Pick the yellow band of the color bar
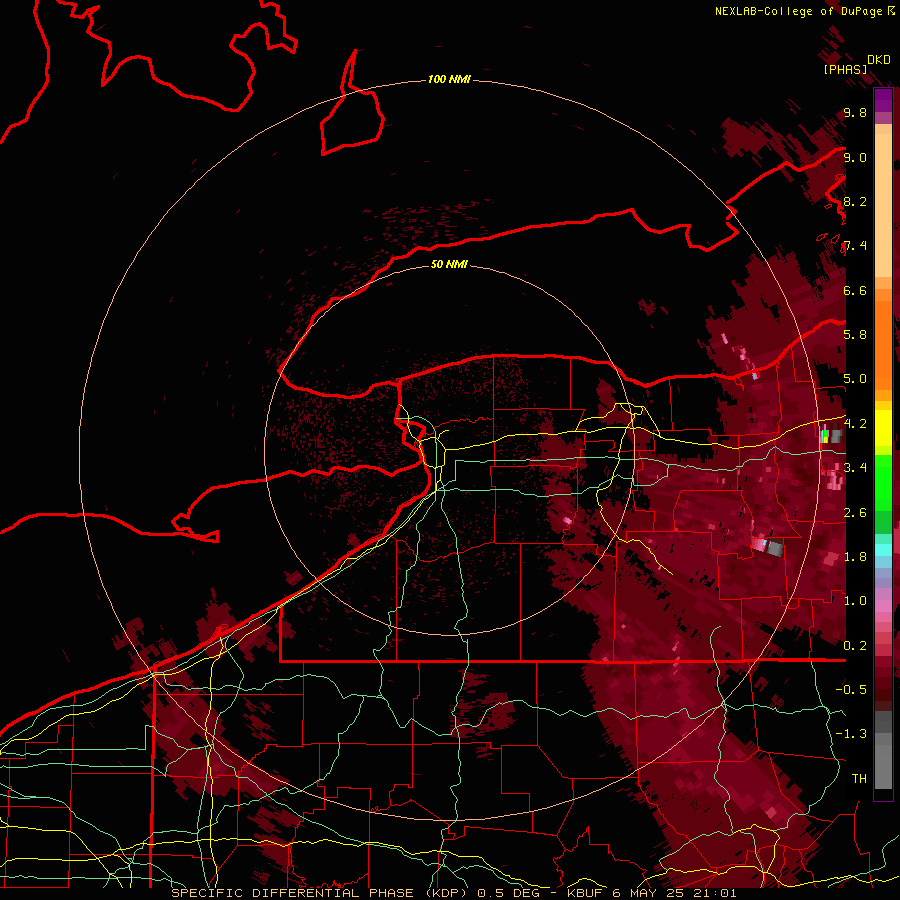Screen dimensions: 900x900 pyautogui.click(x=883, y=428)
